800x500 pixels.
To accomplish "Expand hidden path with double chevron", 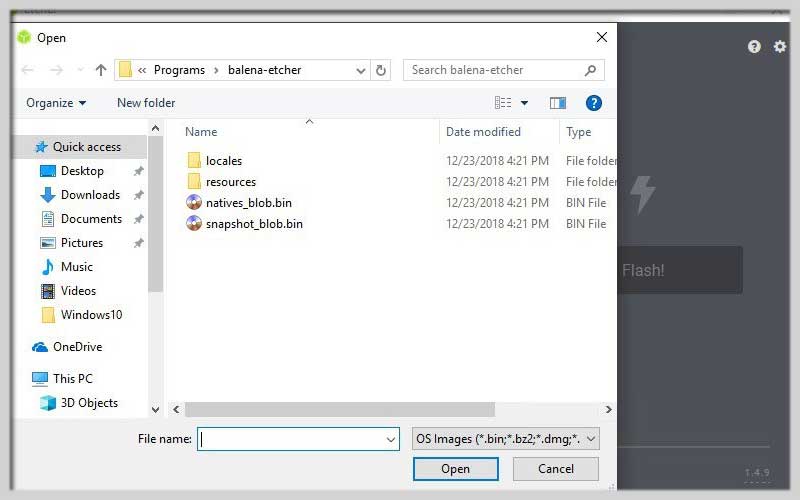I will [x=142, y=70].
